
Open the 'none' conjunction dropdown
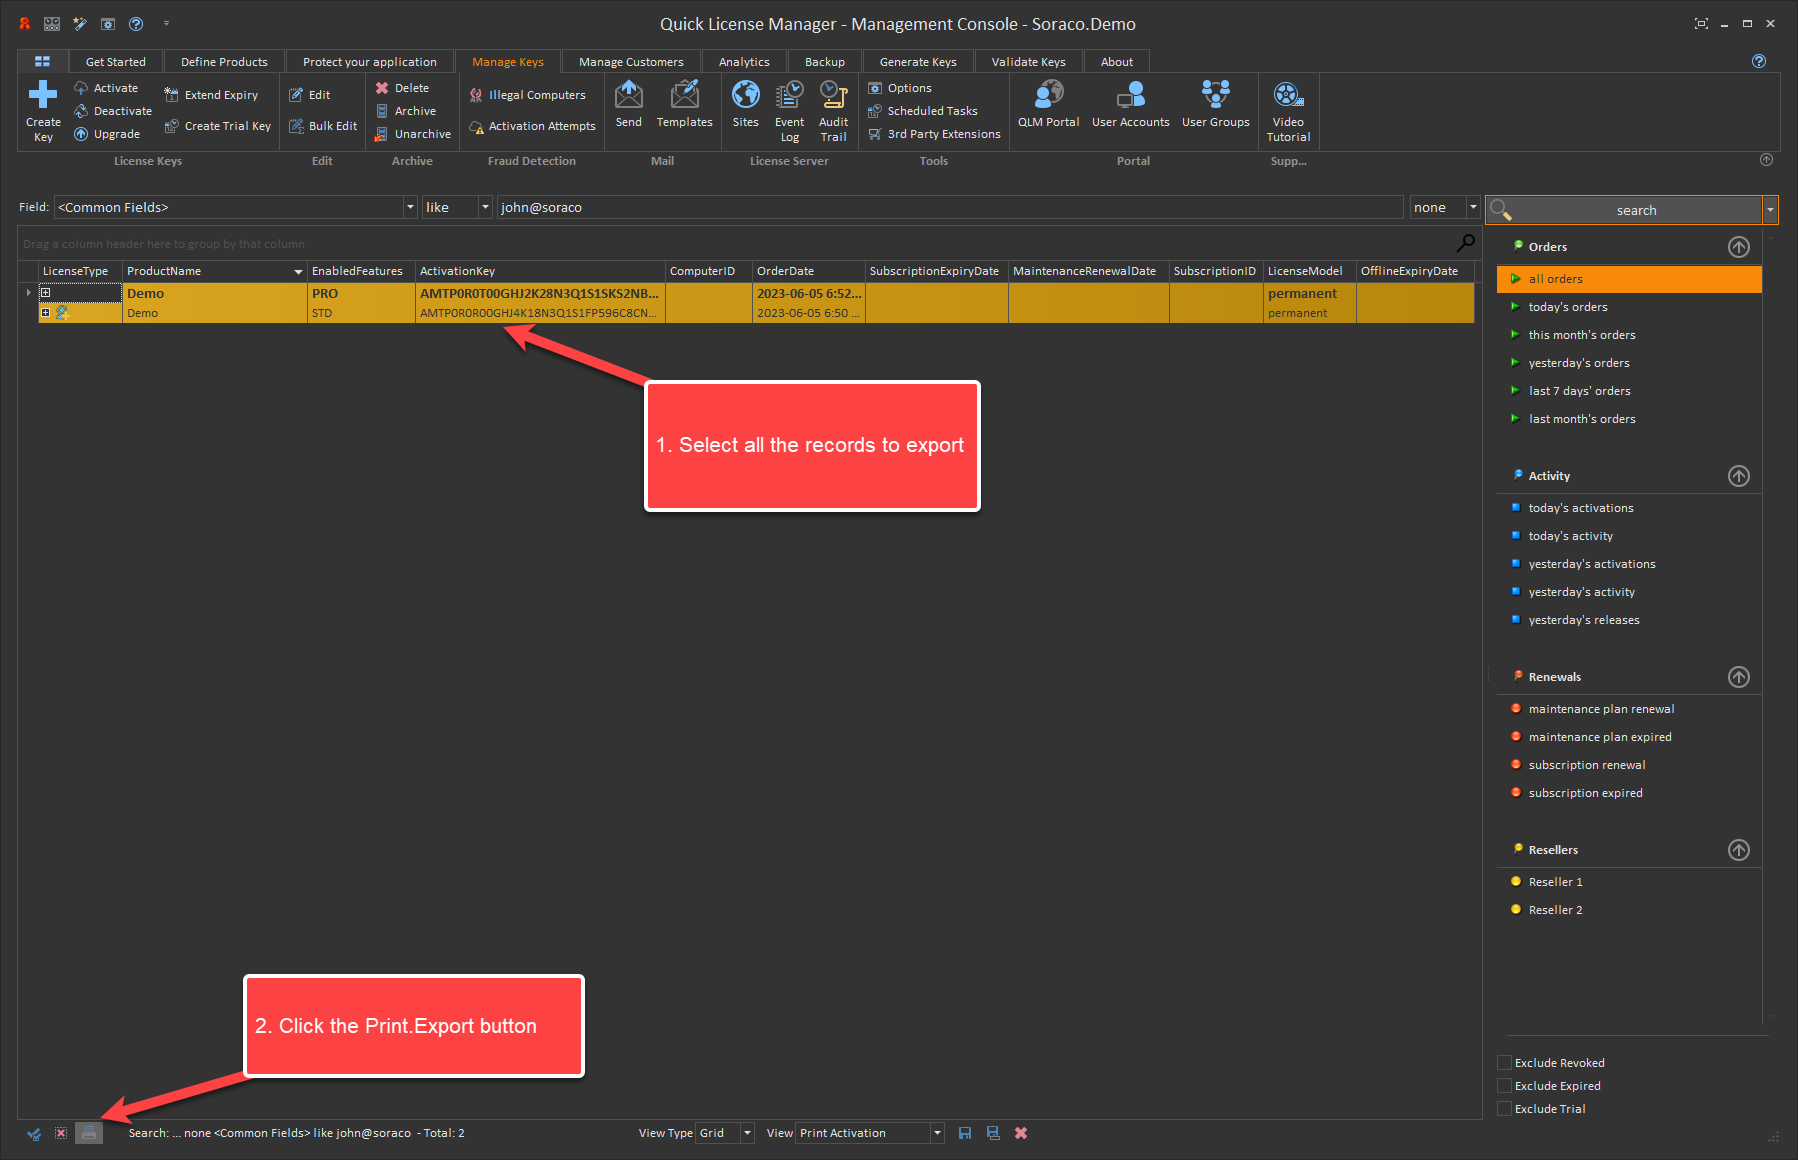pos(1472,207)
